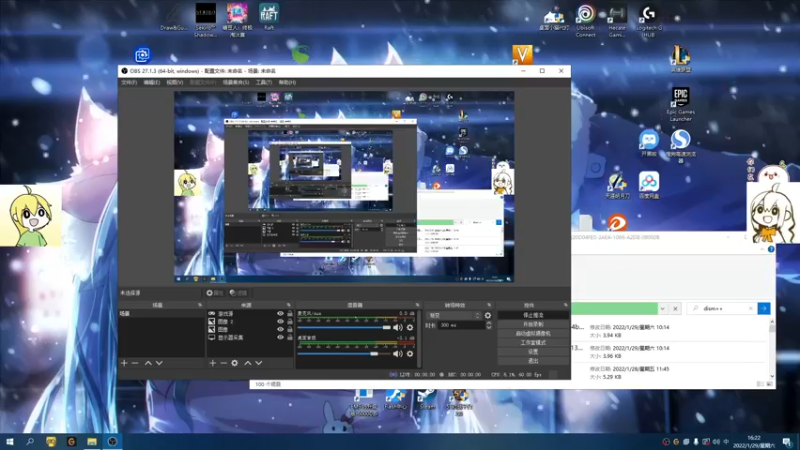This screenshot has height=450, width=800.
Task: Pop out the Audio Mixer dock panel
Action: point(417,305)
